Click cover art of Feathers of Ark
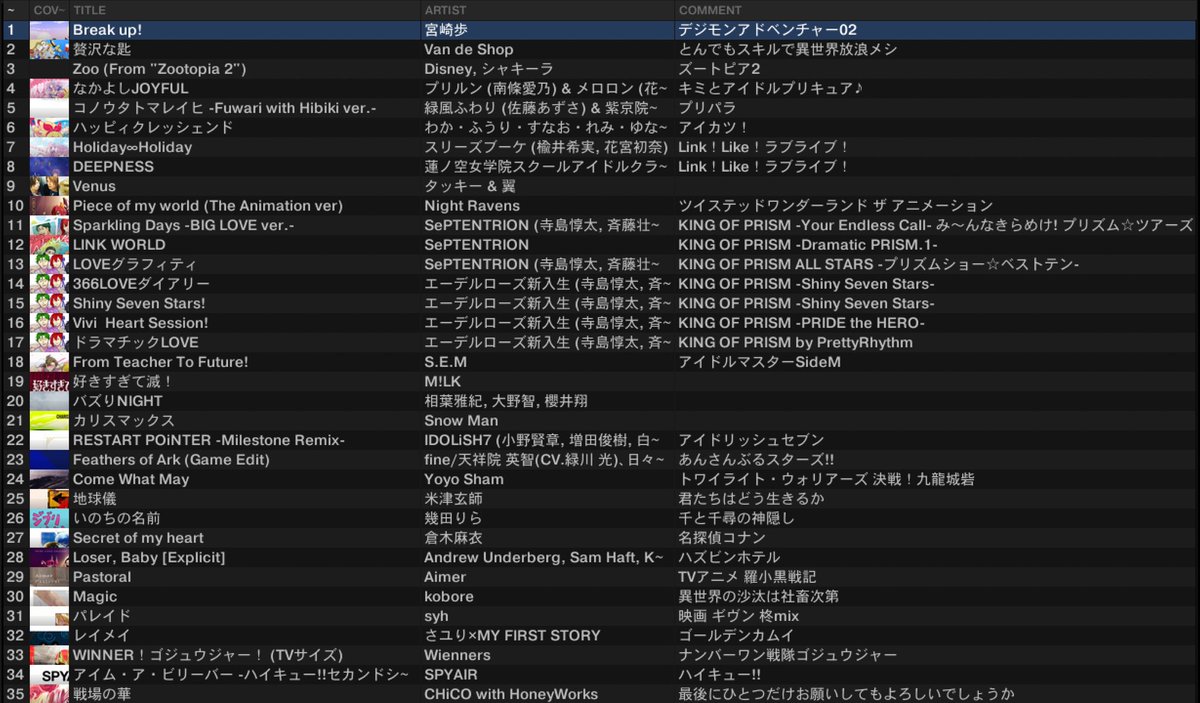This screenshot has height=703, width=1200. point(49,460)
